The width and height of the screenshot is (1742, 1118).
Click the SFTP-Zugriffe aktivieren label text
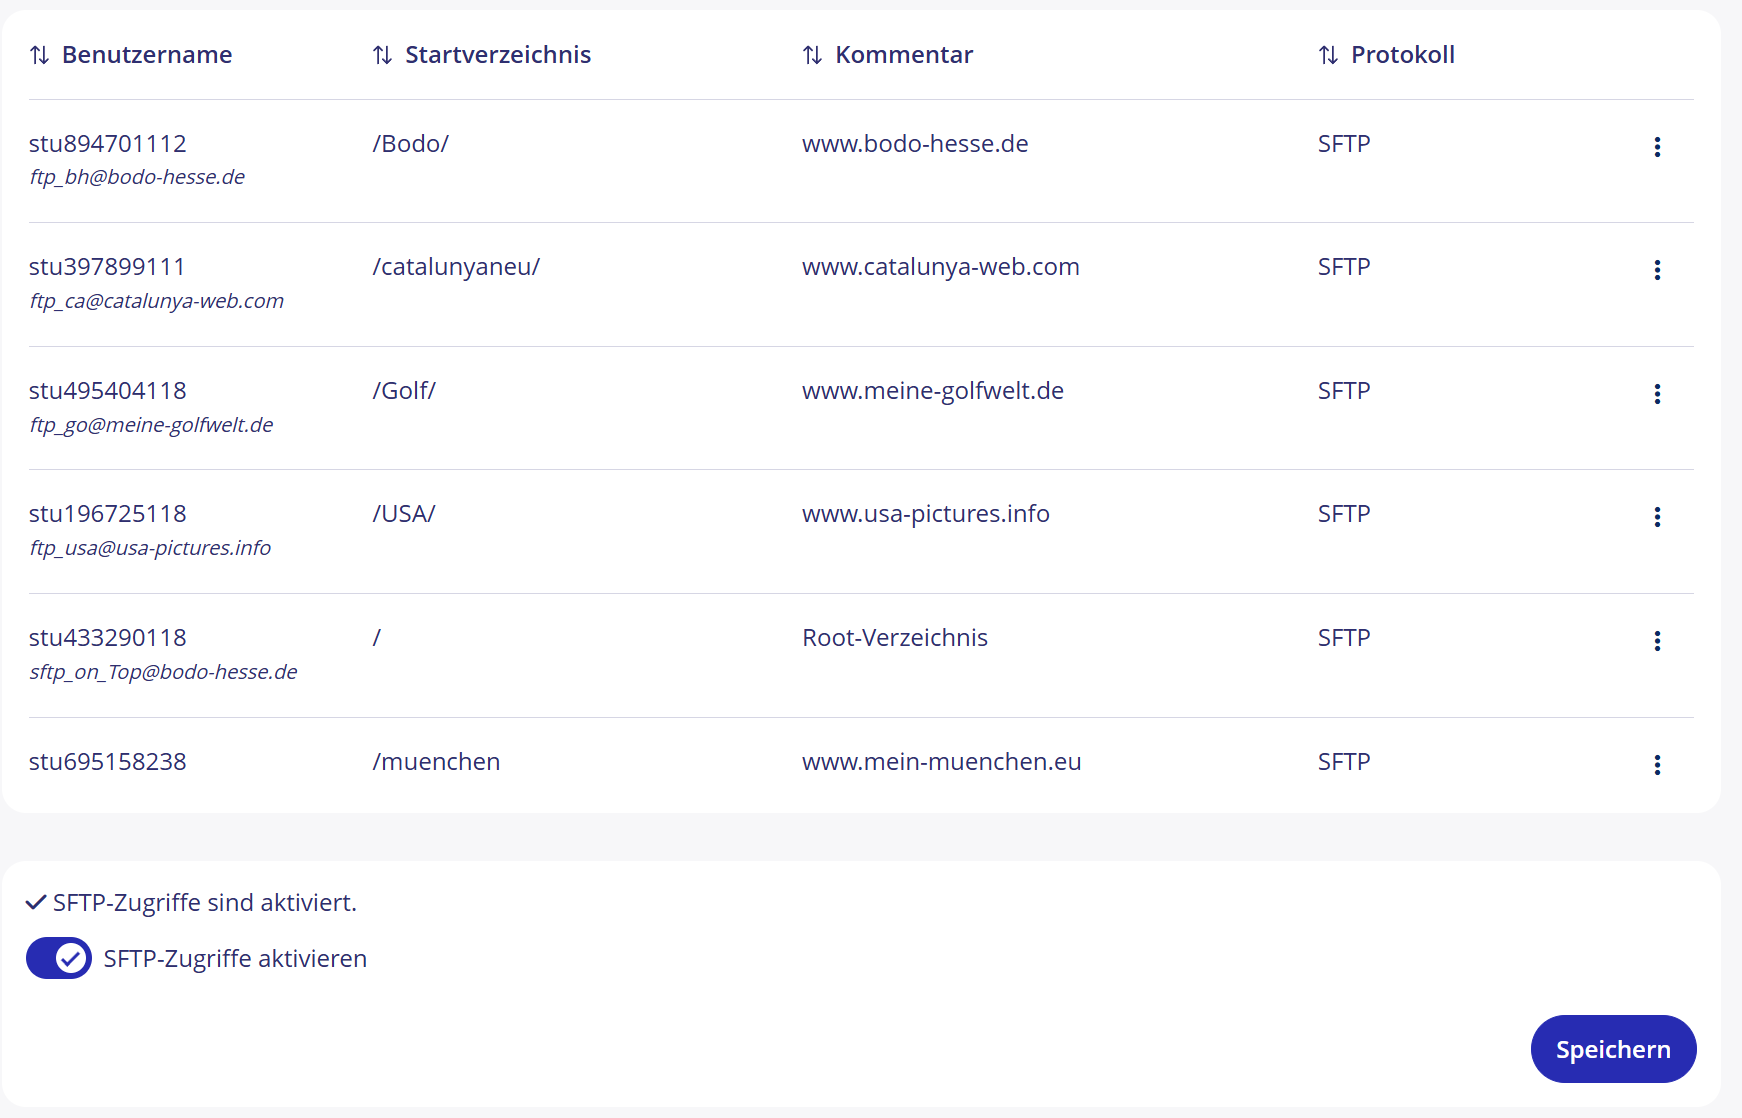click(x=235, y=959)
